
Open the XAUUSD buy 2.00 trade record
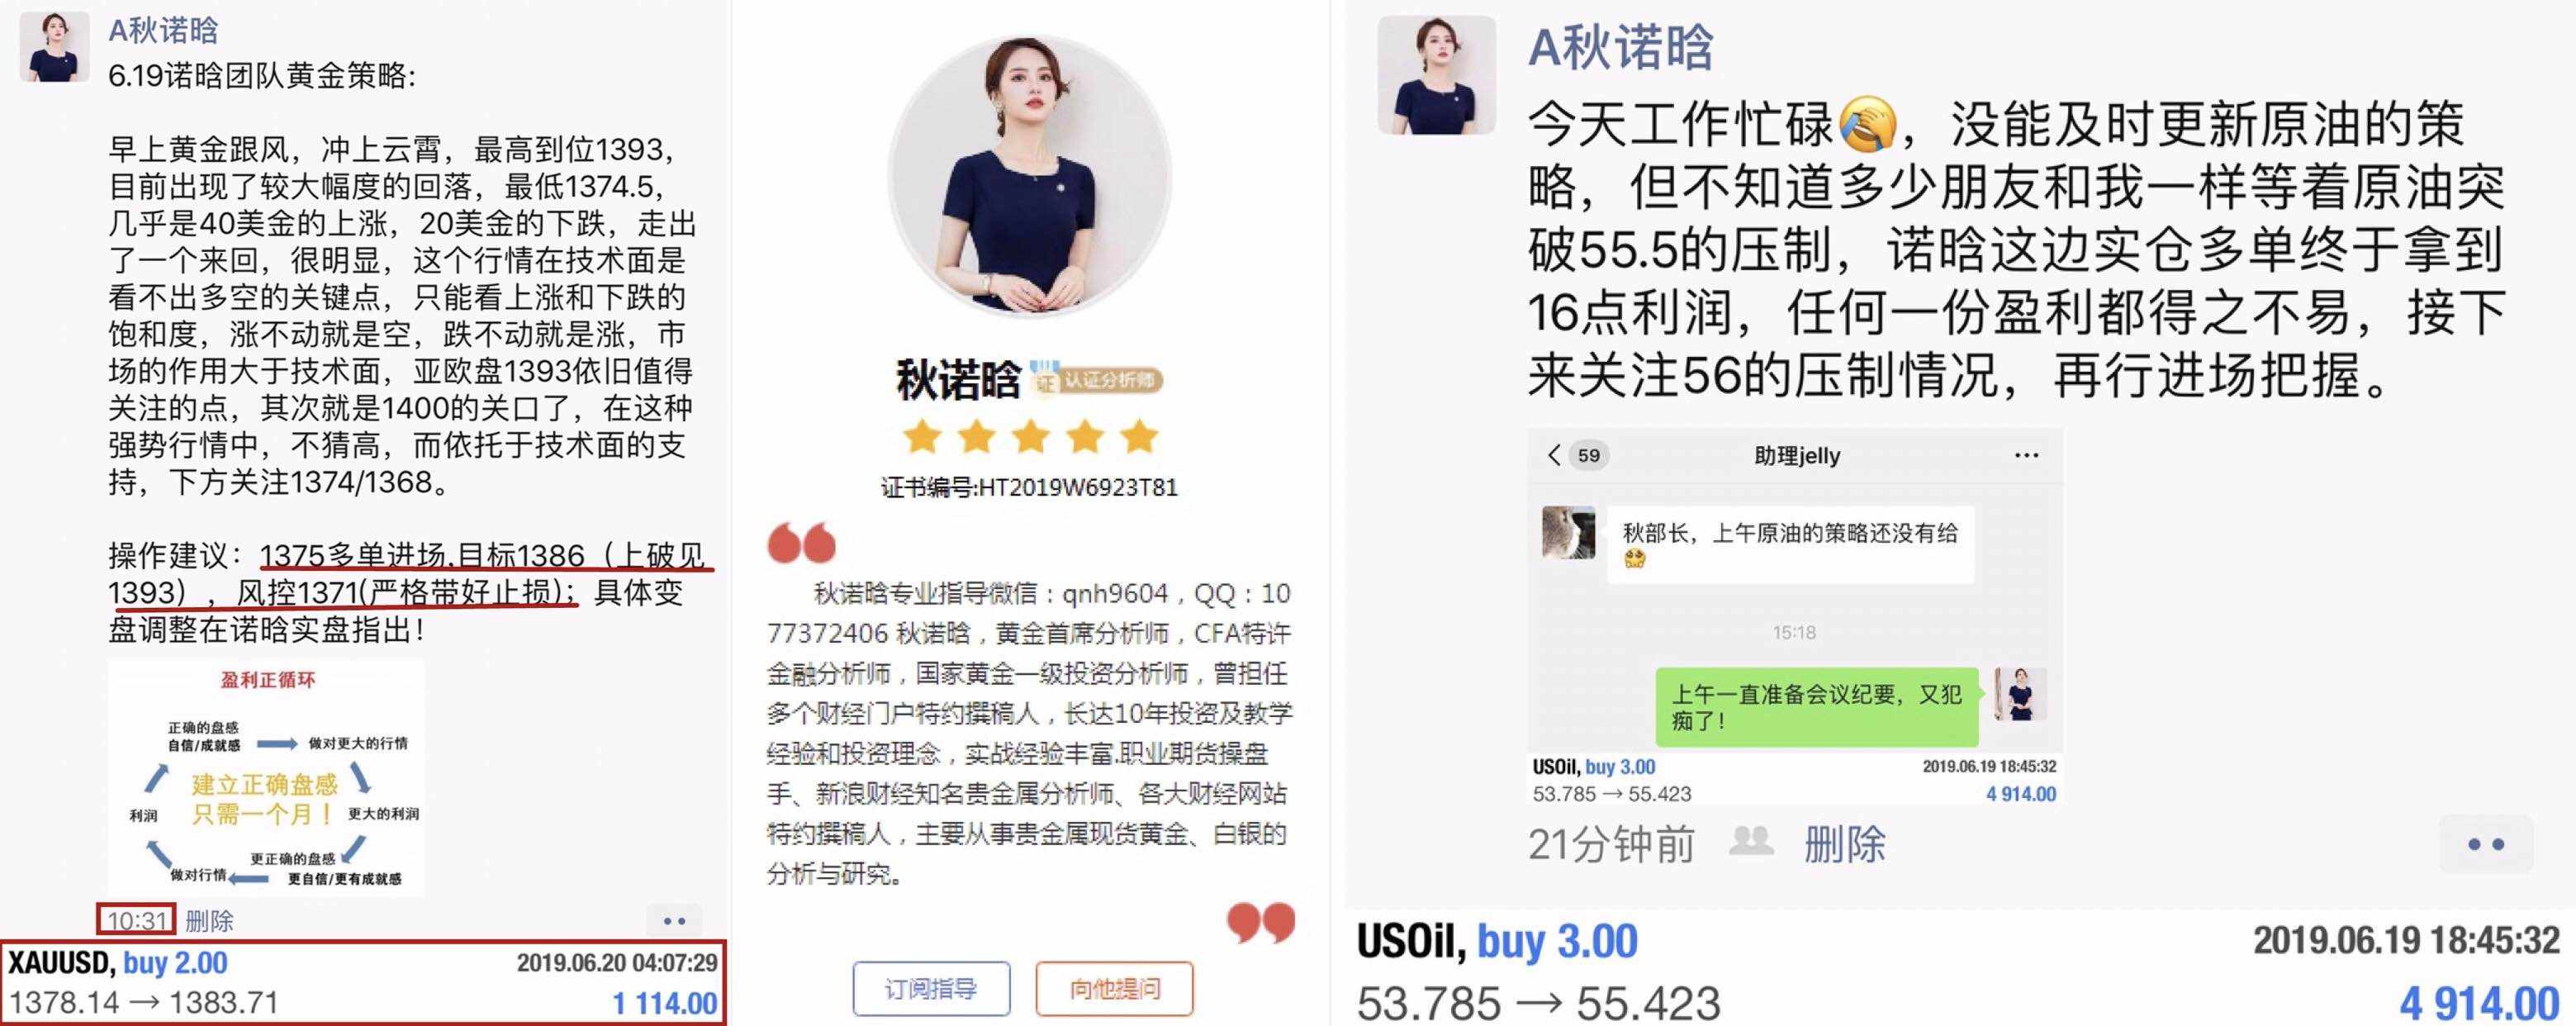click(363, 982)
